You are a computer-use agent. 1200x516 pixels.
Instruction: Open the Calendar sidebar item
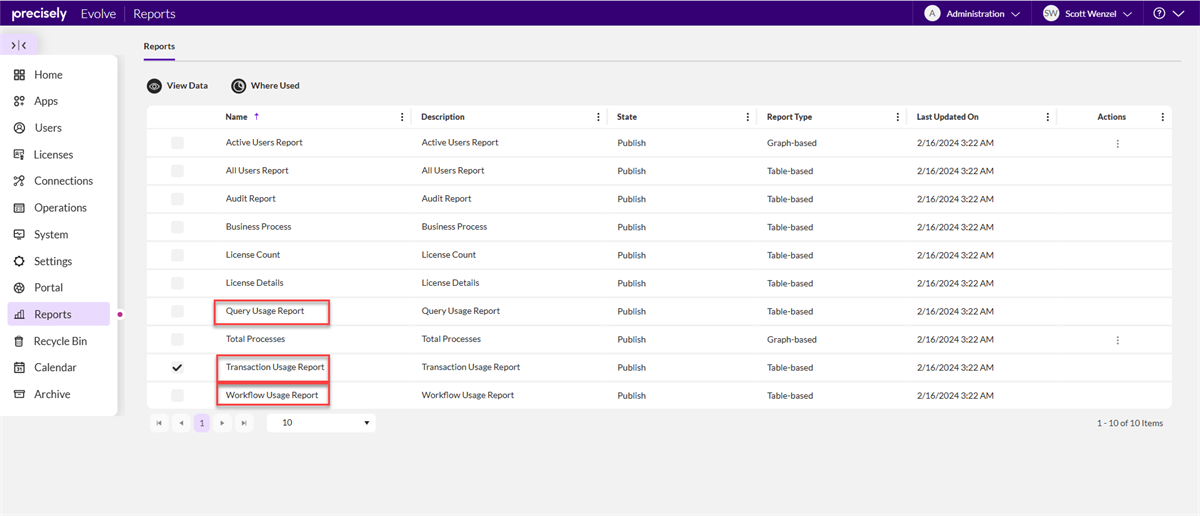coord(55,368)
